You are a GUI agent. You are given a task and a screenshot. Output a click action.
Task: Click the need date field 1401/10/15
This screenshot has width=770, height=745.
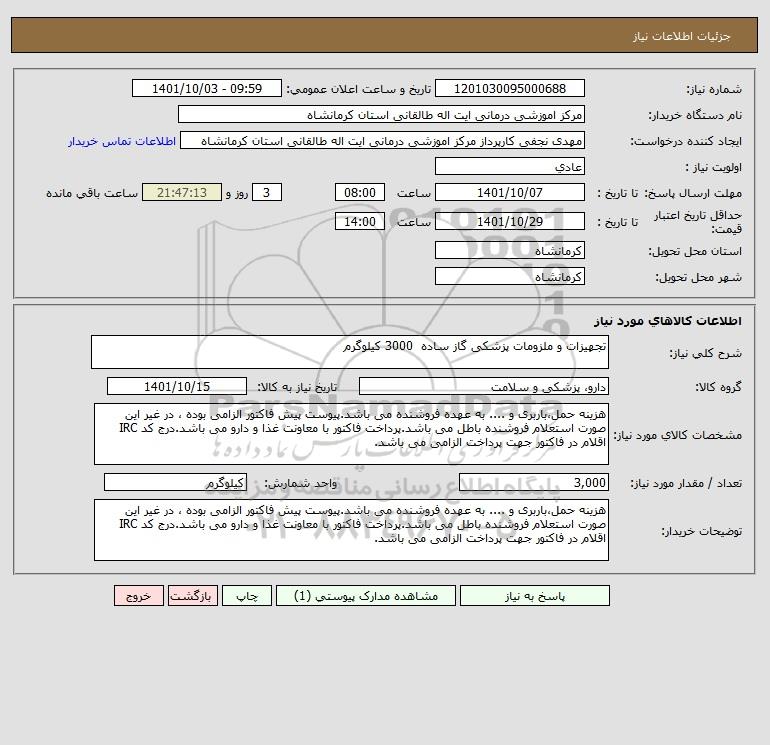pyautogui.click(x=177, y=386)
